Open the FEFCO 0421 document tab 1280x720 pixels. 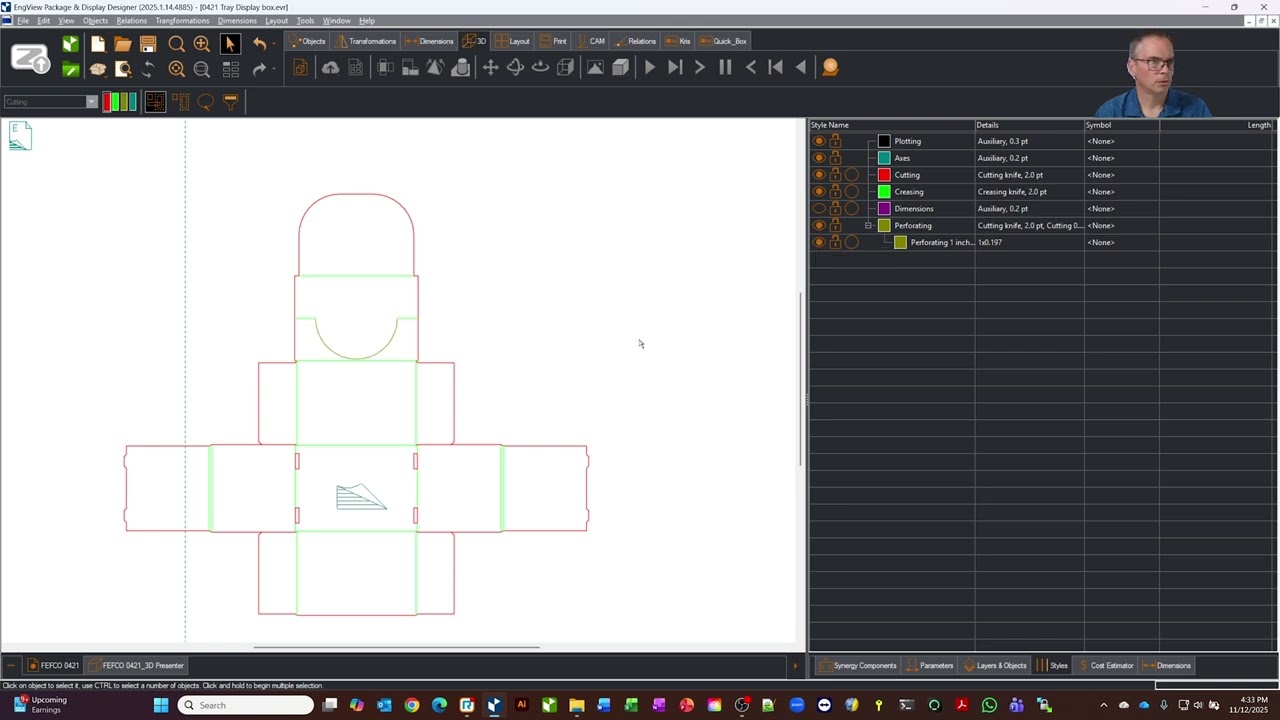point(53,665)
